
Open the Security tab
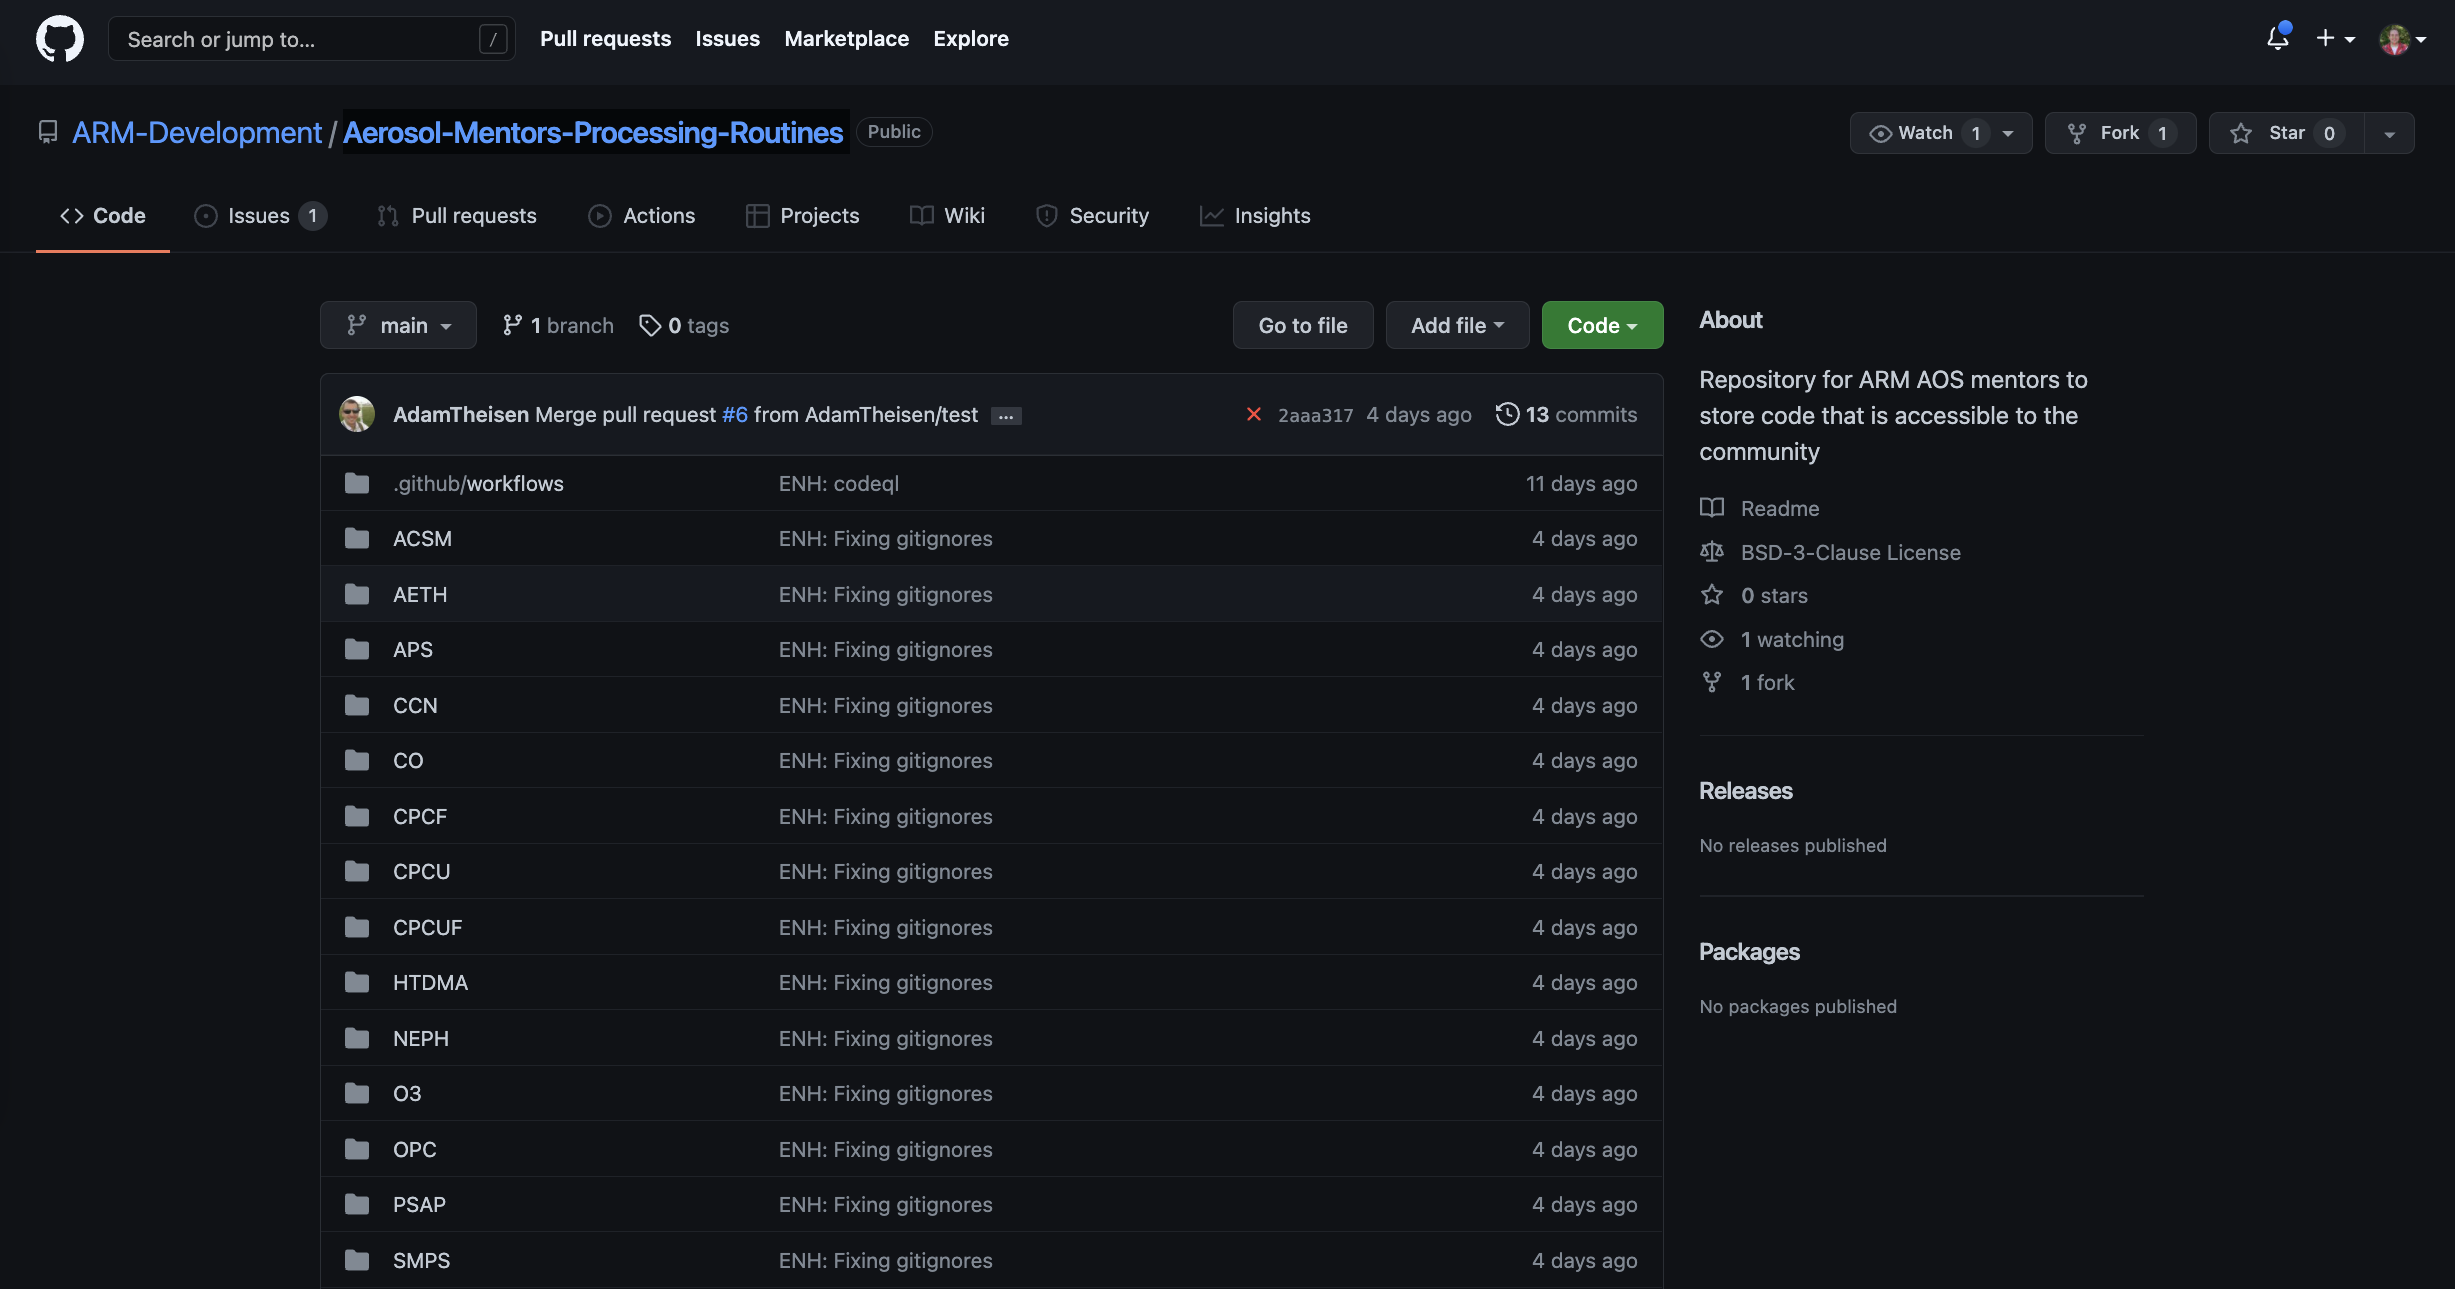click(x=1093, y=216)
